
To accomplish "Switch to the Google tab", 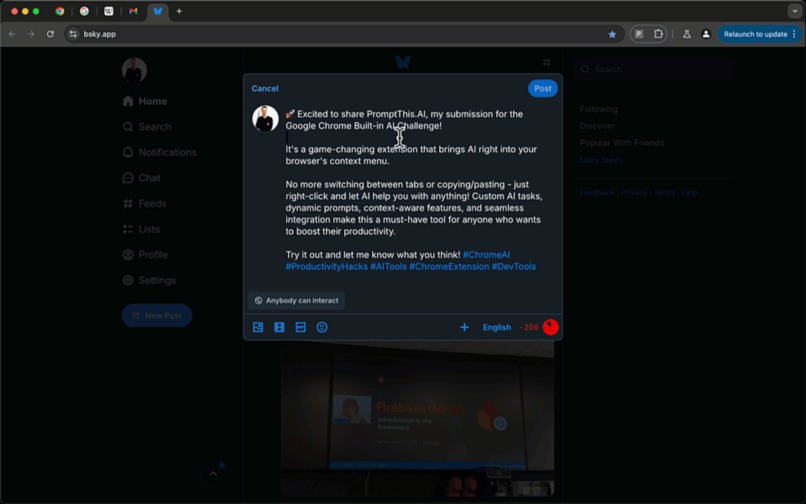I will 84,11.
